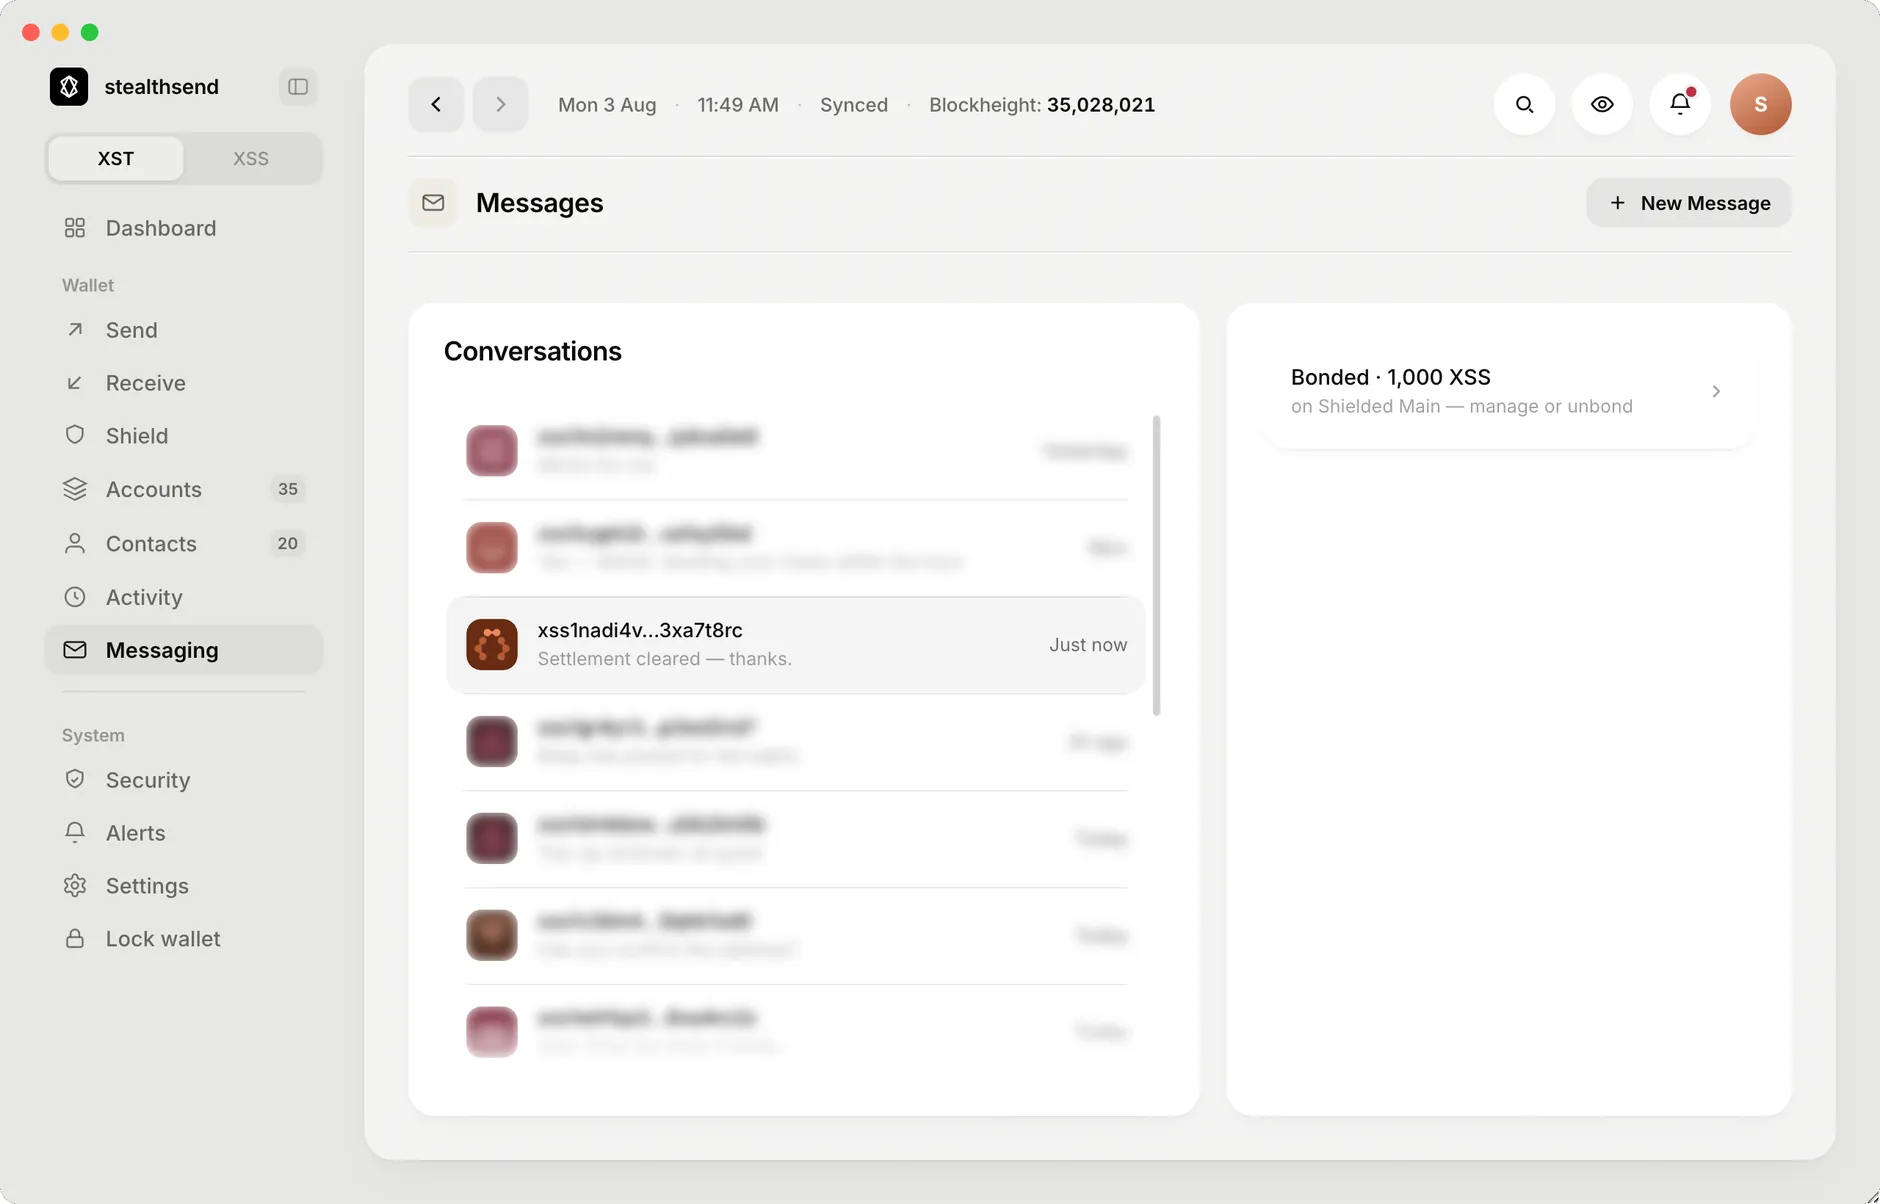Viewport: 1880px width, 1204px height.
Task: Open the Receive page
Action: [x=184, y=383]
